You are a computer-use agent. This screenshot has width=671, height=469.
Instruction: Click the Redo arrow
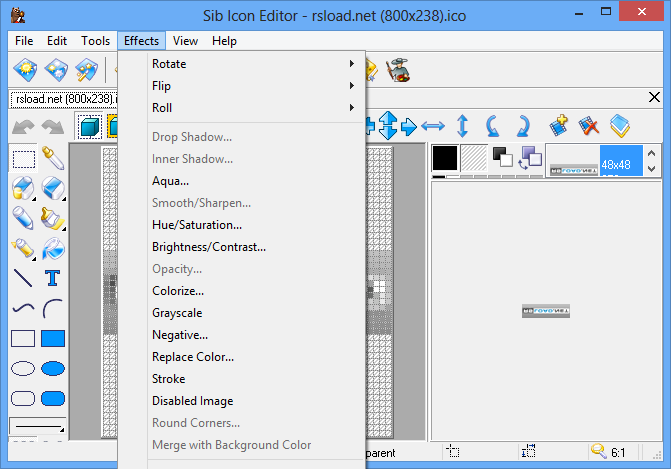[x=53, y=127]
